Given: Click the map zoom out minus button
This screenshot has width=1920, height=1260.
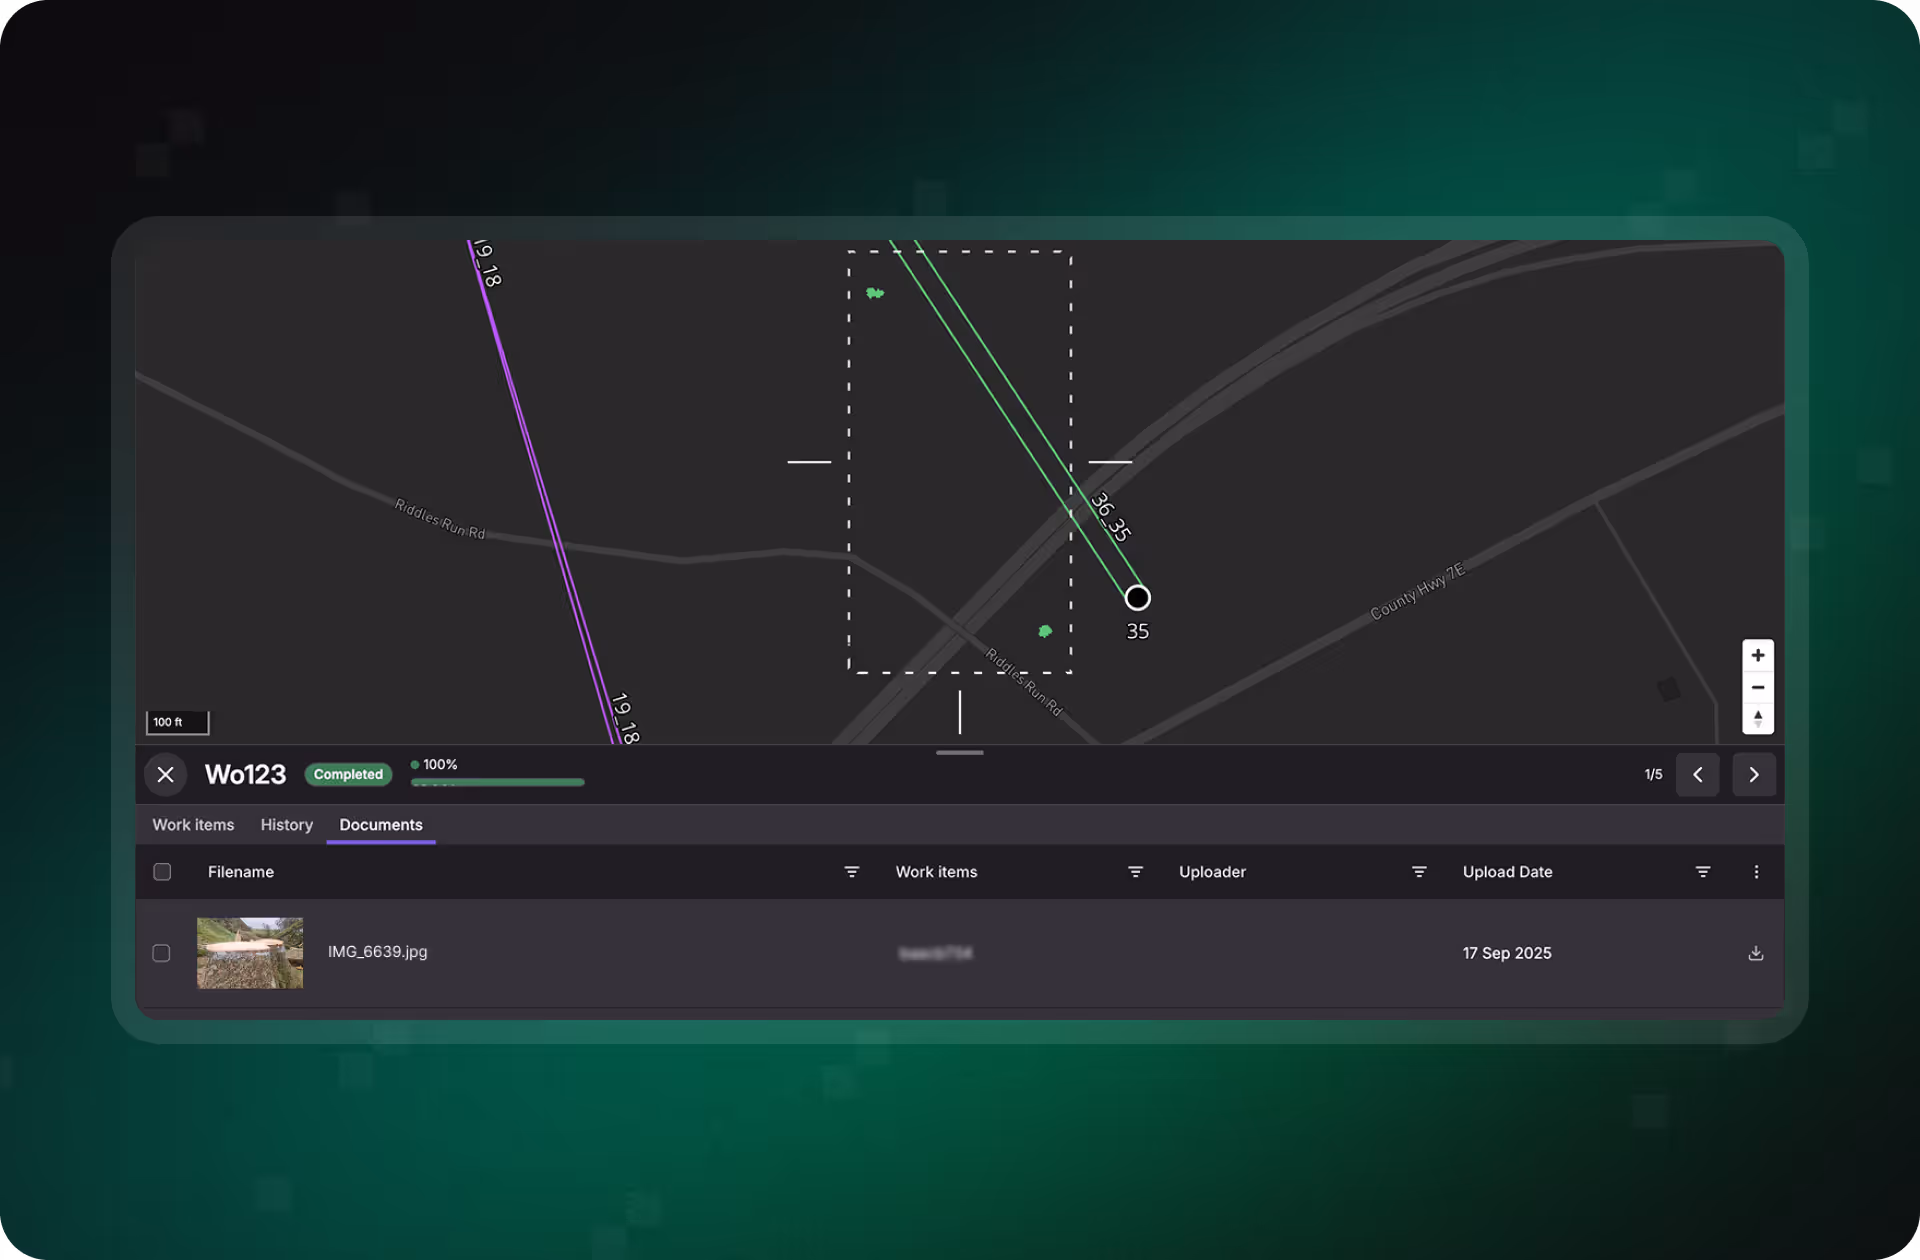Looking at the screenshot, I should click(x=1757, y=688).
